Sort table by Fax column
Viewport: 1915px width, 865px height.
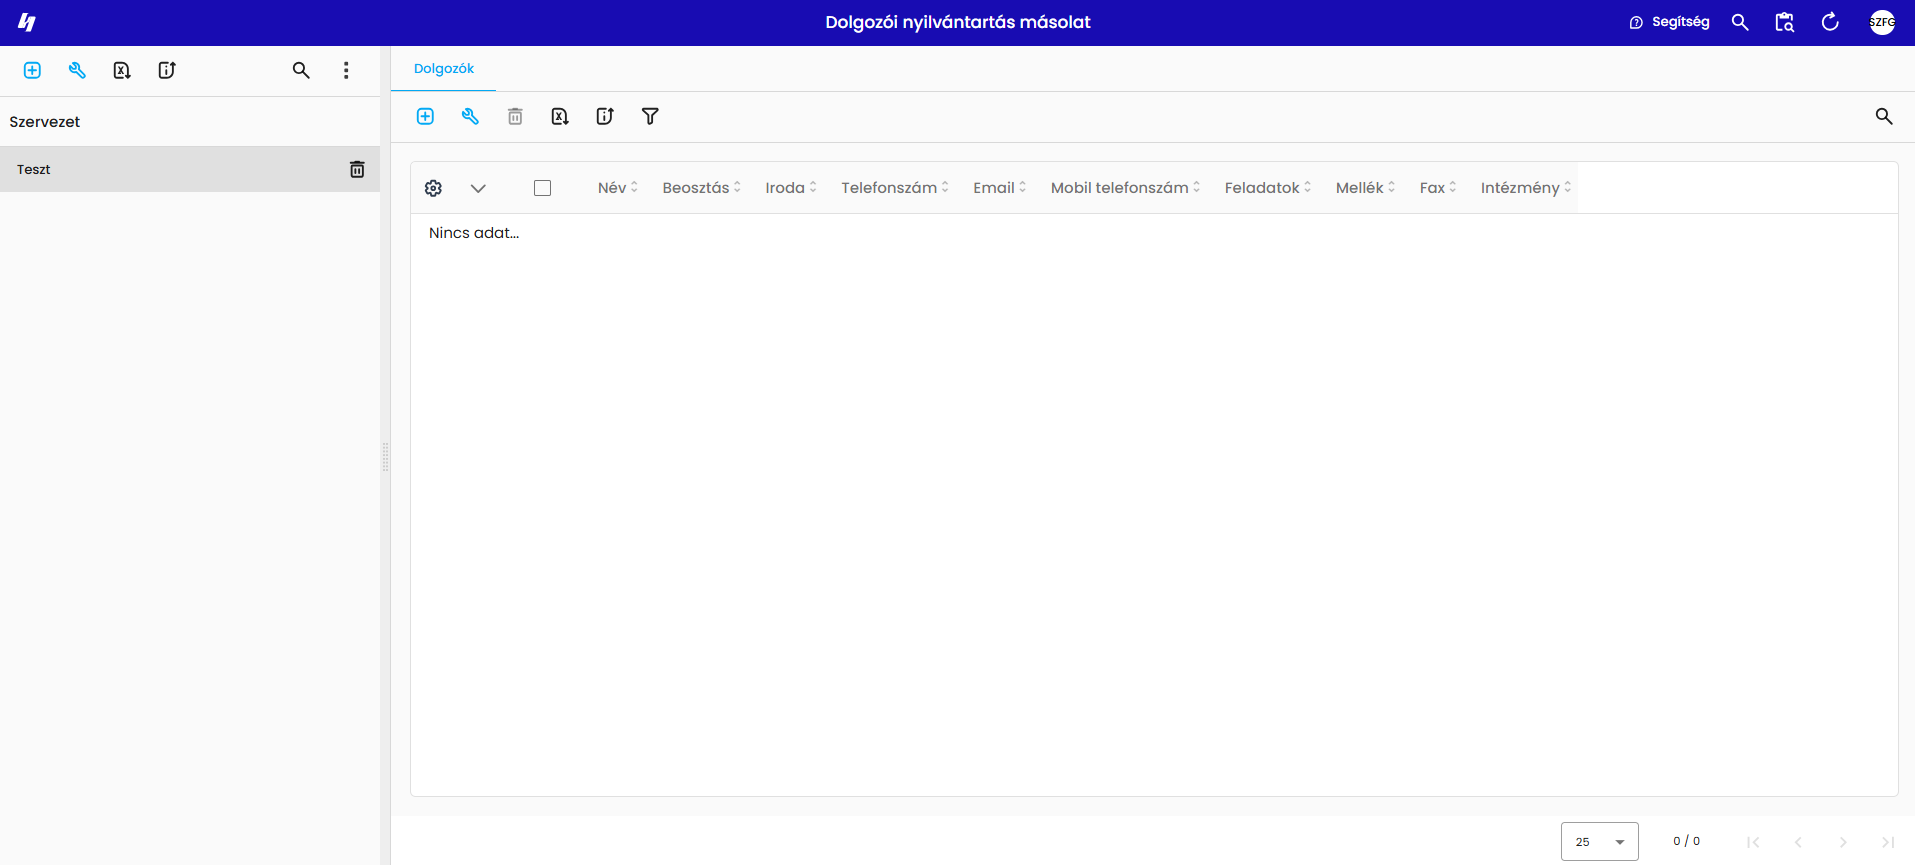(x=1437, y=188)
